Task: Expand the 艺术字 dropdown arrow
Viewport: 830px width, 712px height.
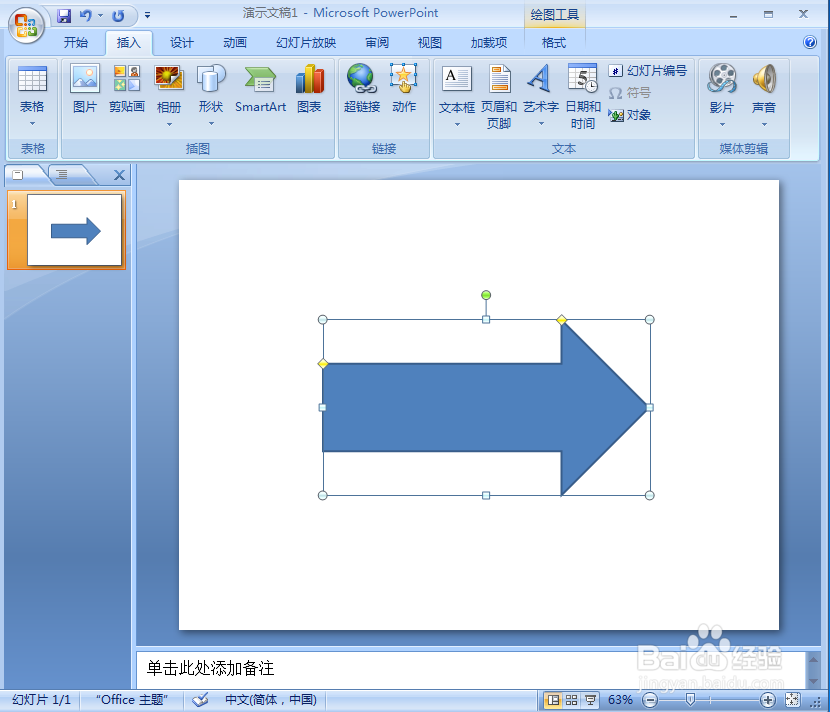Action: [x=541, y=124]
